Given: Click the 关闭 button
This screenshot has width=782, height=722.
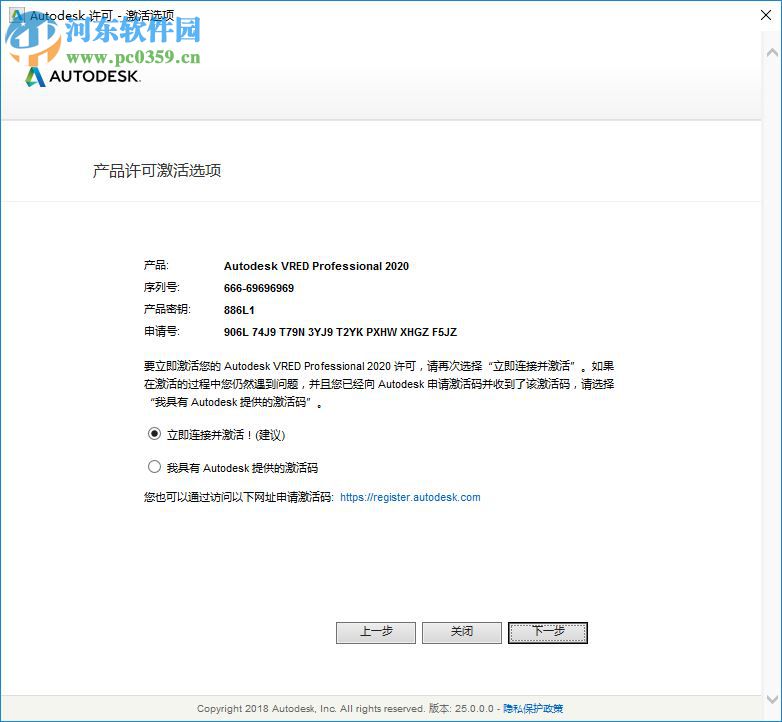Looking at the screenshot, I should click(x=461, y=632).
